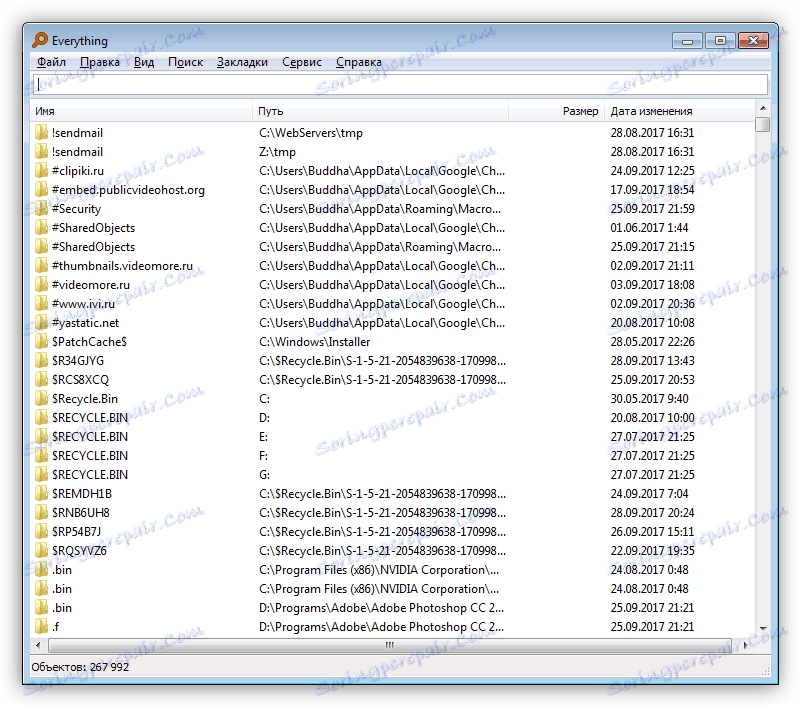
Task: Select the $RQSYVZ6 entry name
Action: [79, 551]
